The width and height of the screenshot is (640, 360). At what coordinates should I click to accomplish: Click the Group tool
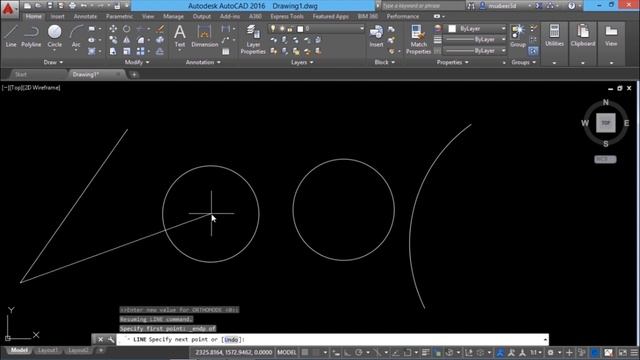click(518, 36)
